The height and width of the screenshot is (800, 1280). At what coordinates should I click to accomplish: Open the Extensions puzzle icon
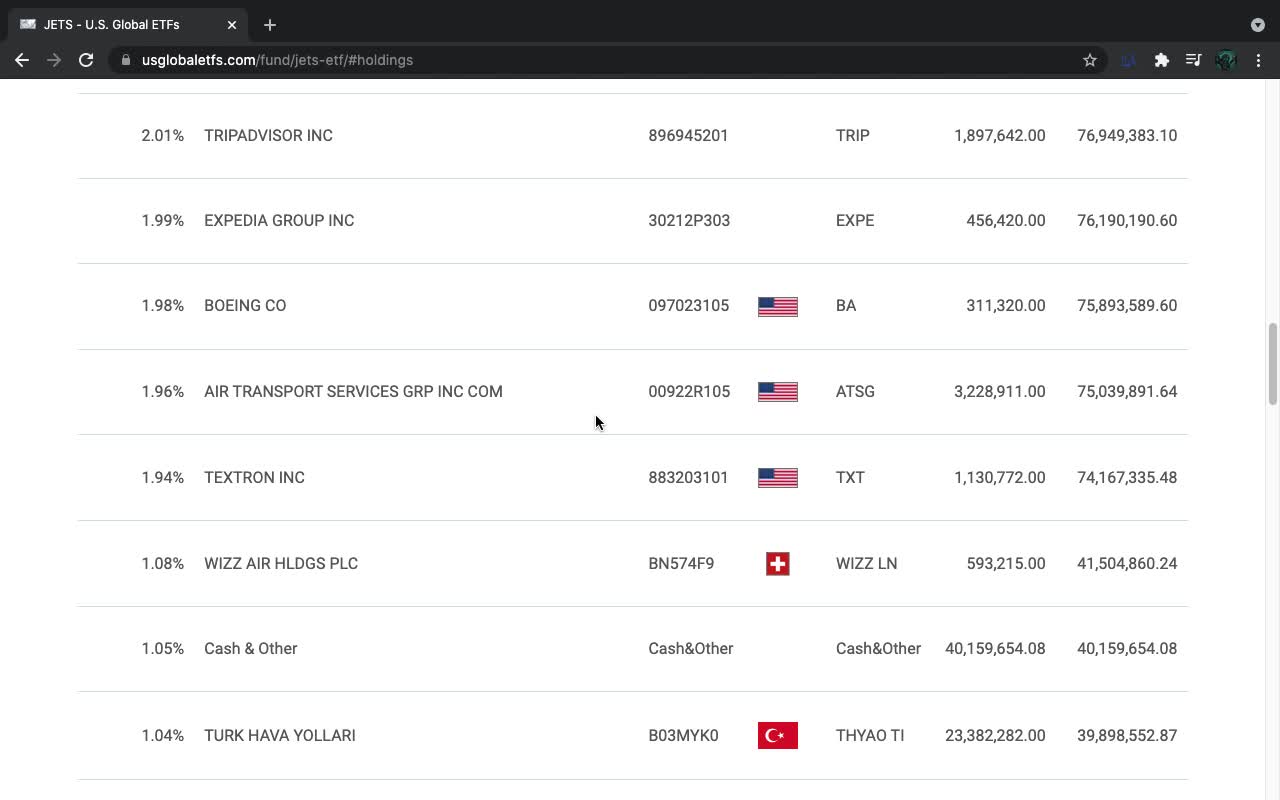tap(1161, 60)
